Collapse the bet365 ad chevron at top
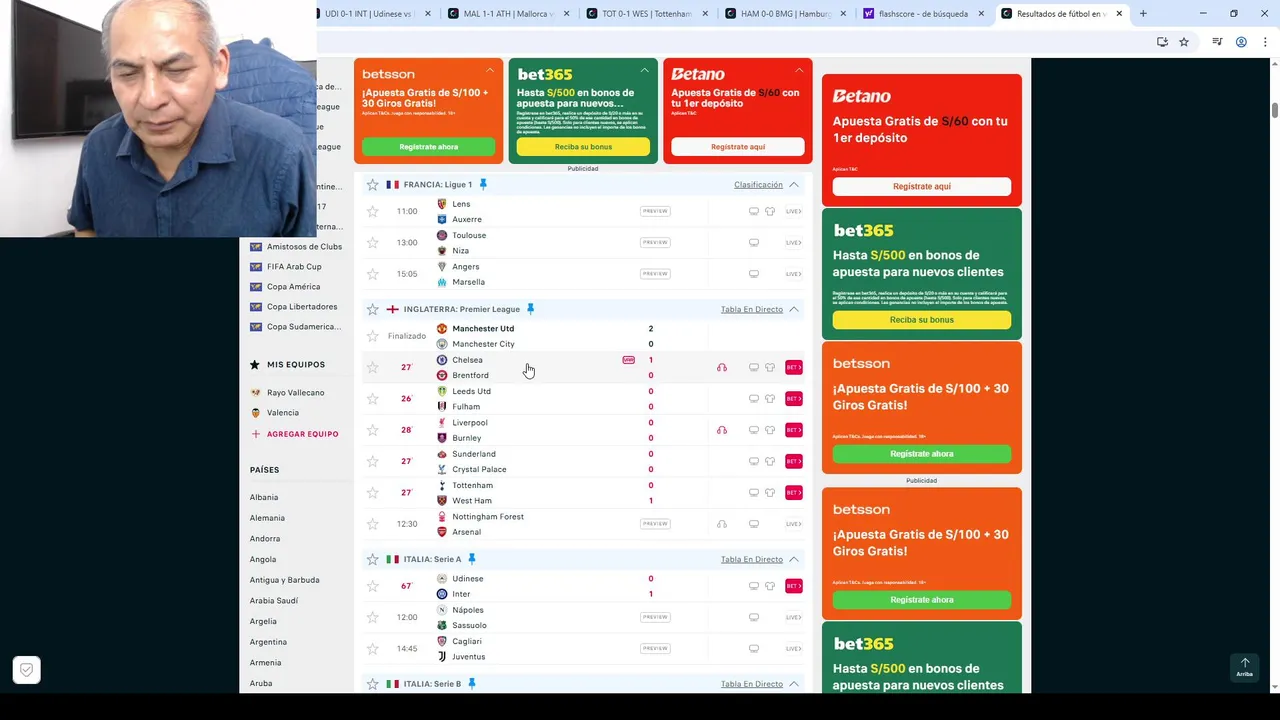1280x720 pixels. 644,71
